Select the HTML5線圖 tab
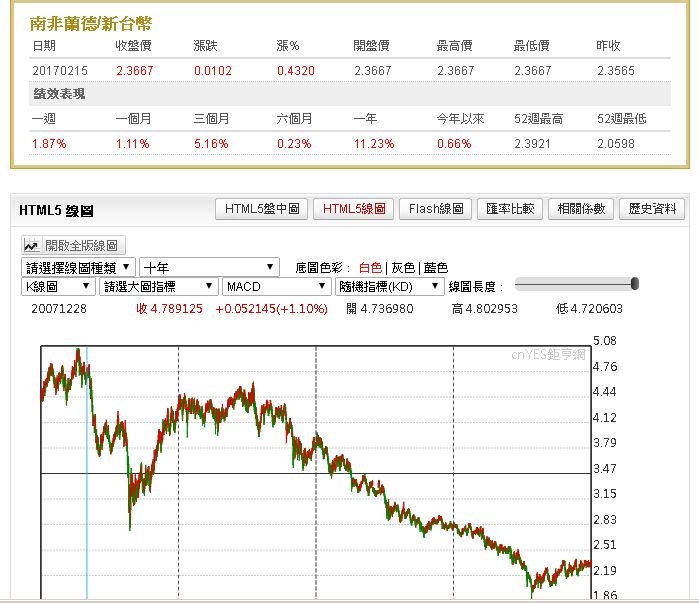This screenshot has height=603, width=699. point(354,209)
